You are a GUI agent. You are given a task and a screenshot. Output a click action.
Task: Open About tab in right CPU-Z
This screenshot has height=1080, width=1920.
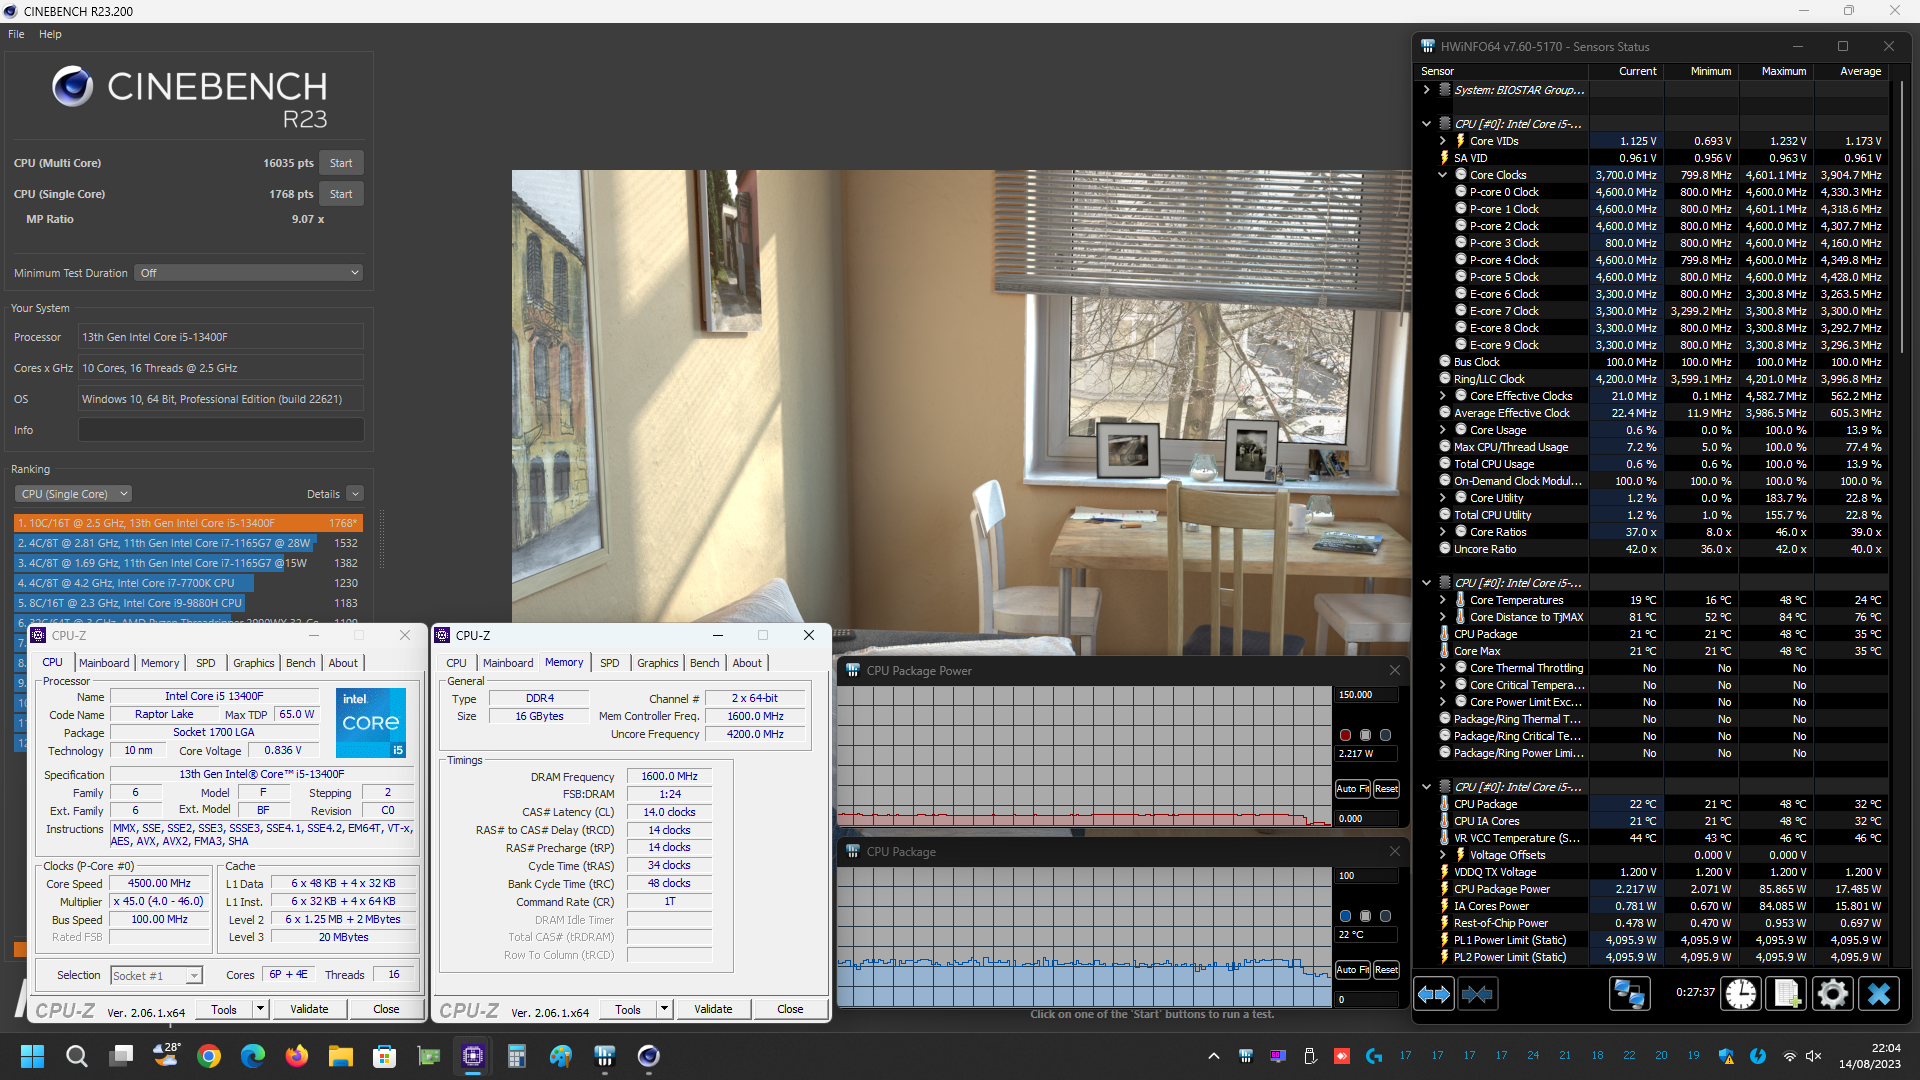(x=747, y=663)
